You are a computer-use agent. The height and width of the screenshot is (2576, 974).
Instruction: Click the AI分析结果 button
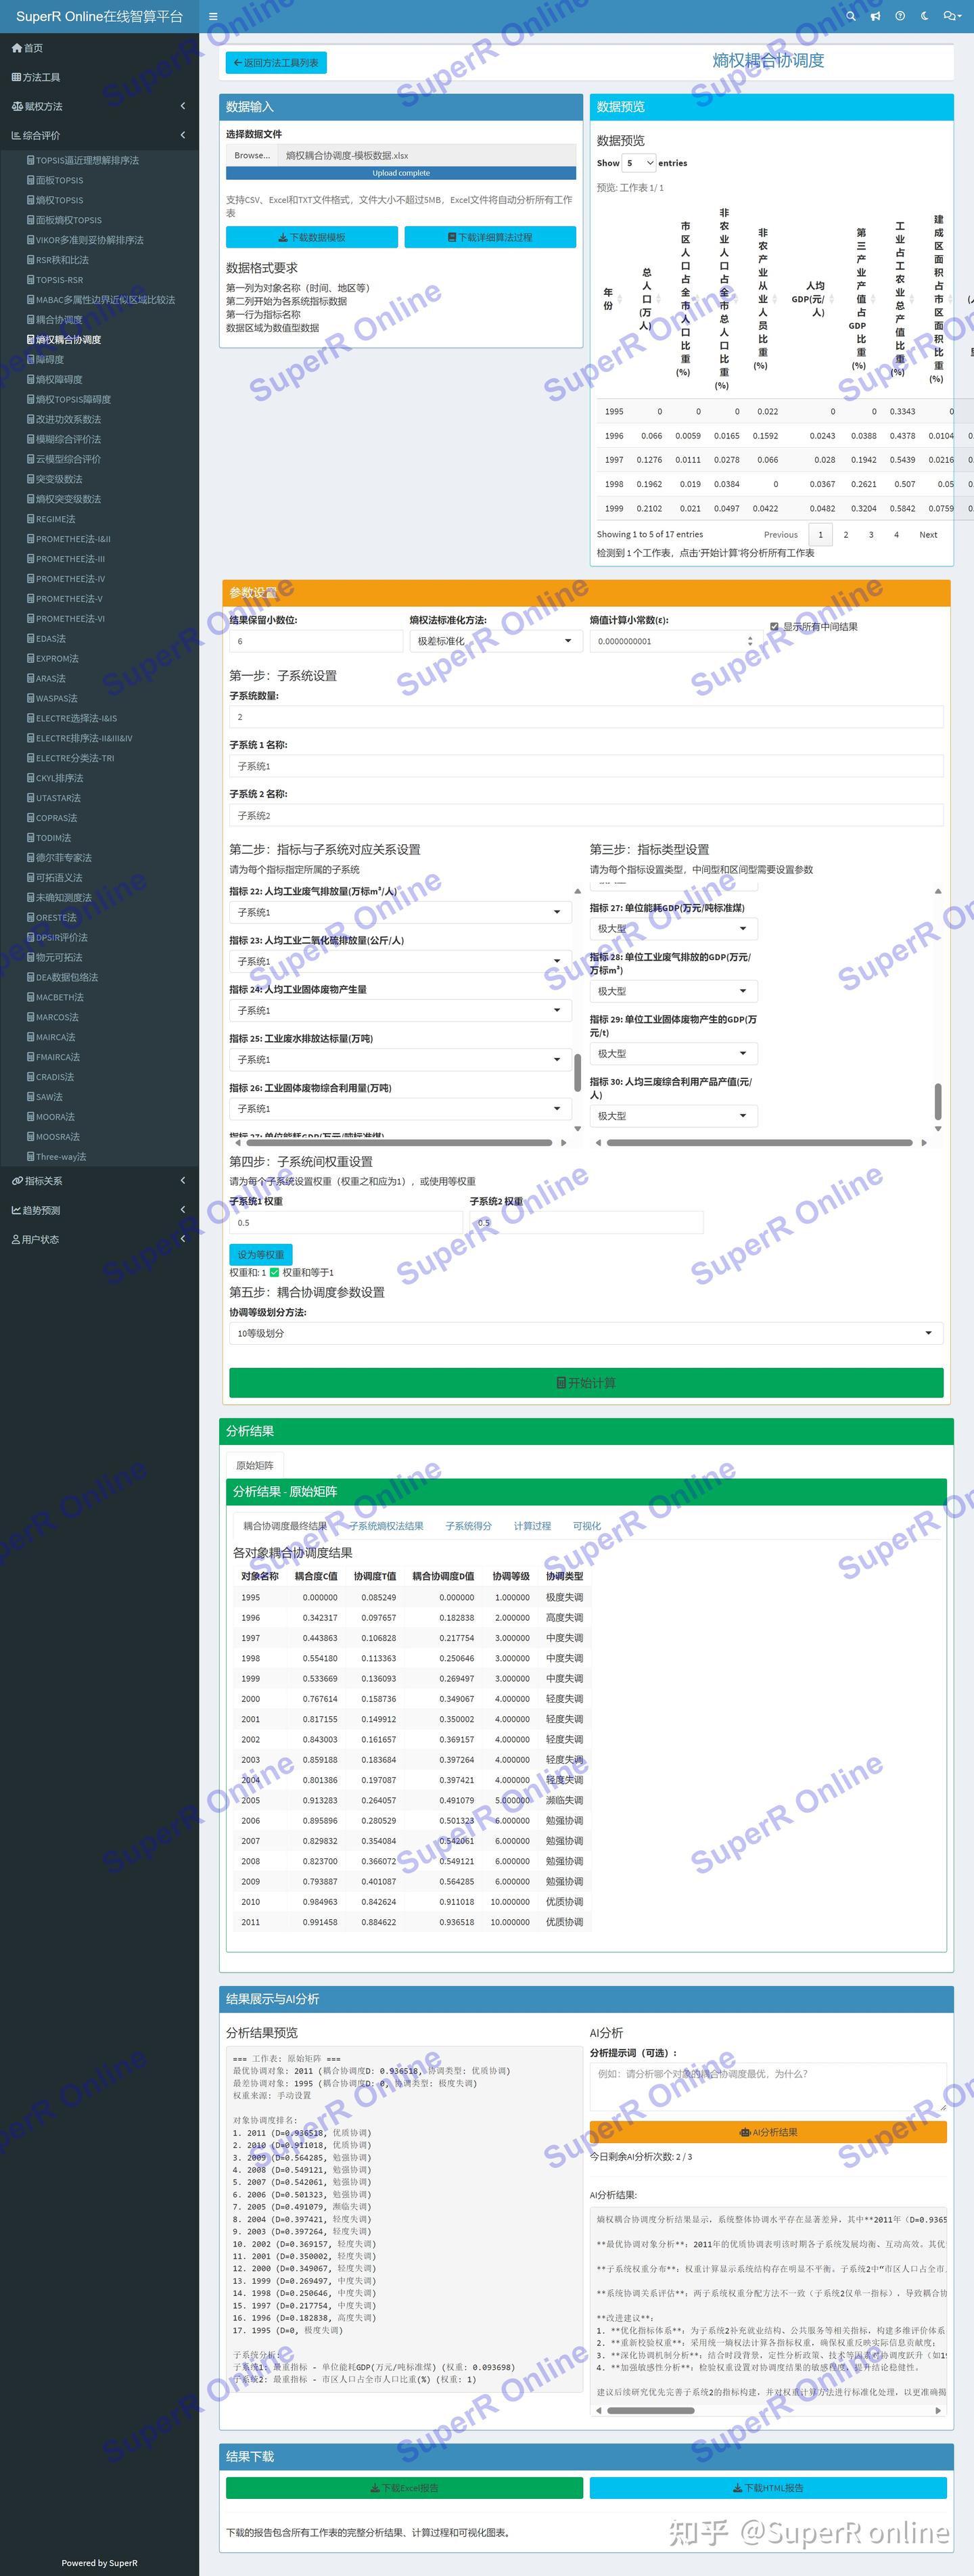768,2132
